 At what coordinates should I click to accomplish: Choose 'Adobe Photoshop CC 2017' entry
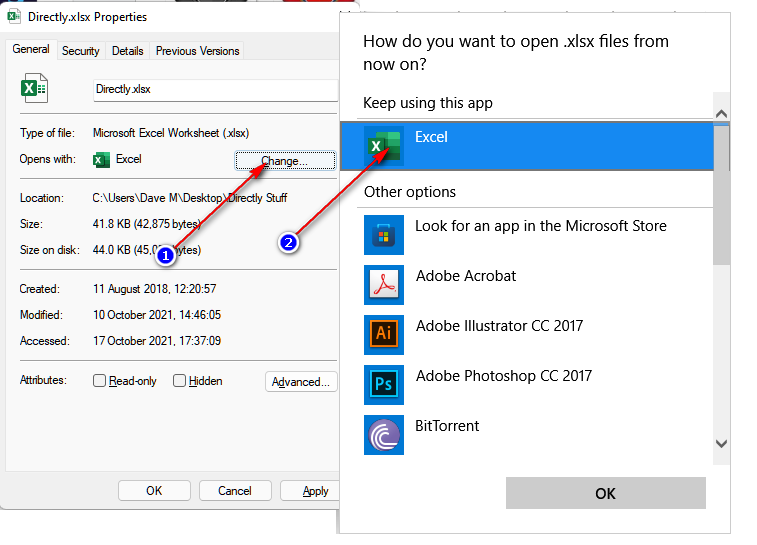504,376
